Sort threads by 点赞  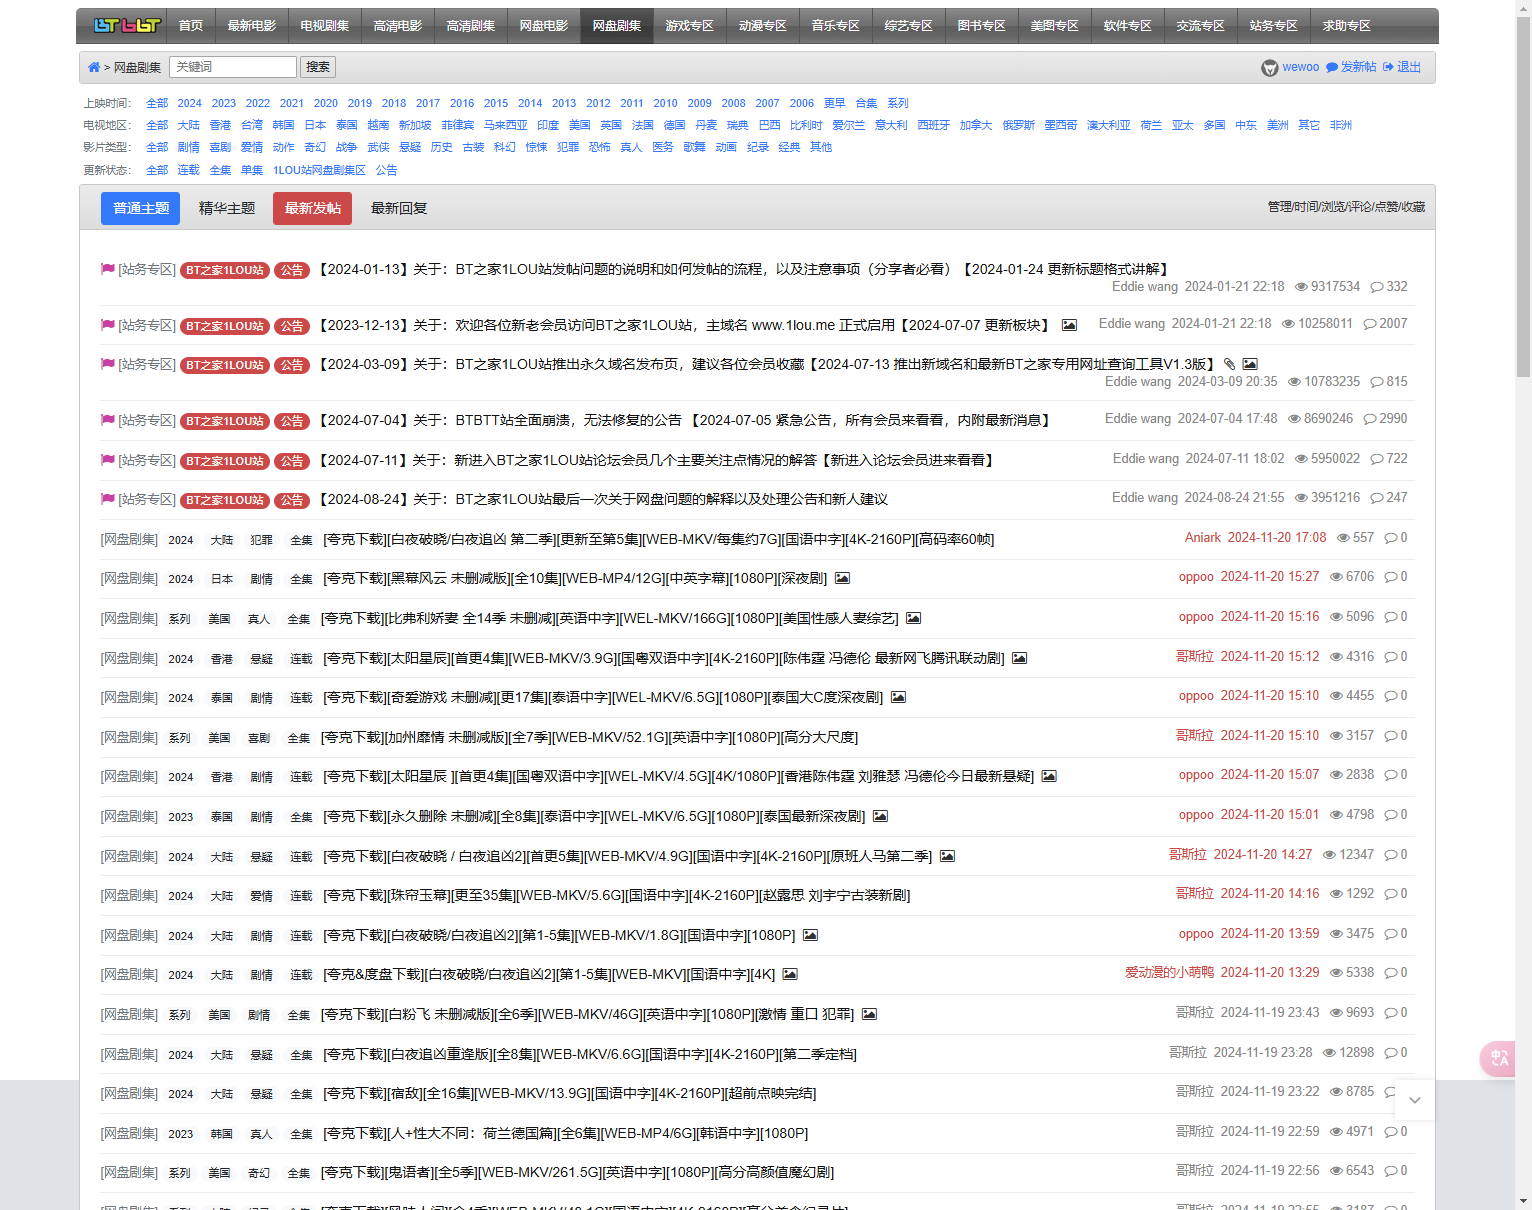coord(1386,206)
